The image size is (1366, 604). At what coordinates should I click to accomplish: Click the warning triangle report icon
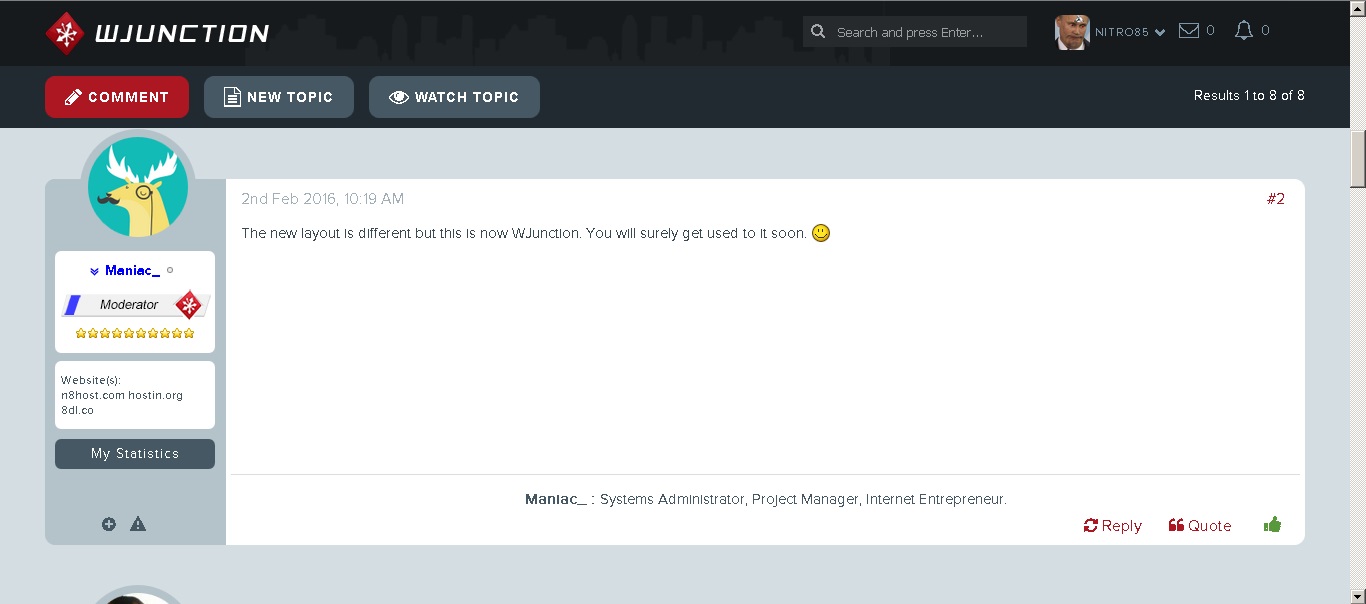point(138,524)
